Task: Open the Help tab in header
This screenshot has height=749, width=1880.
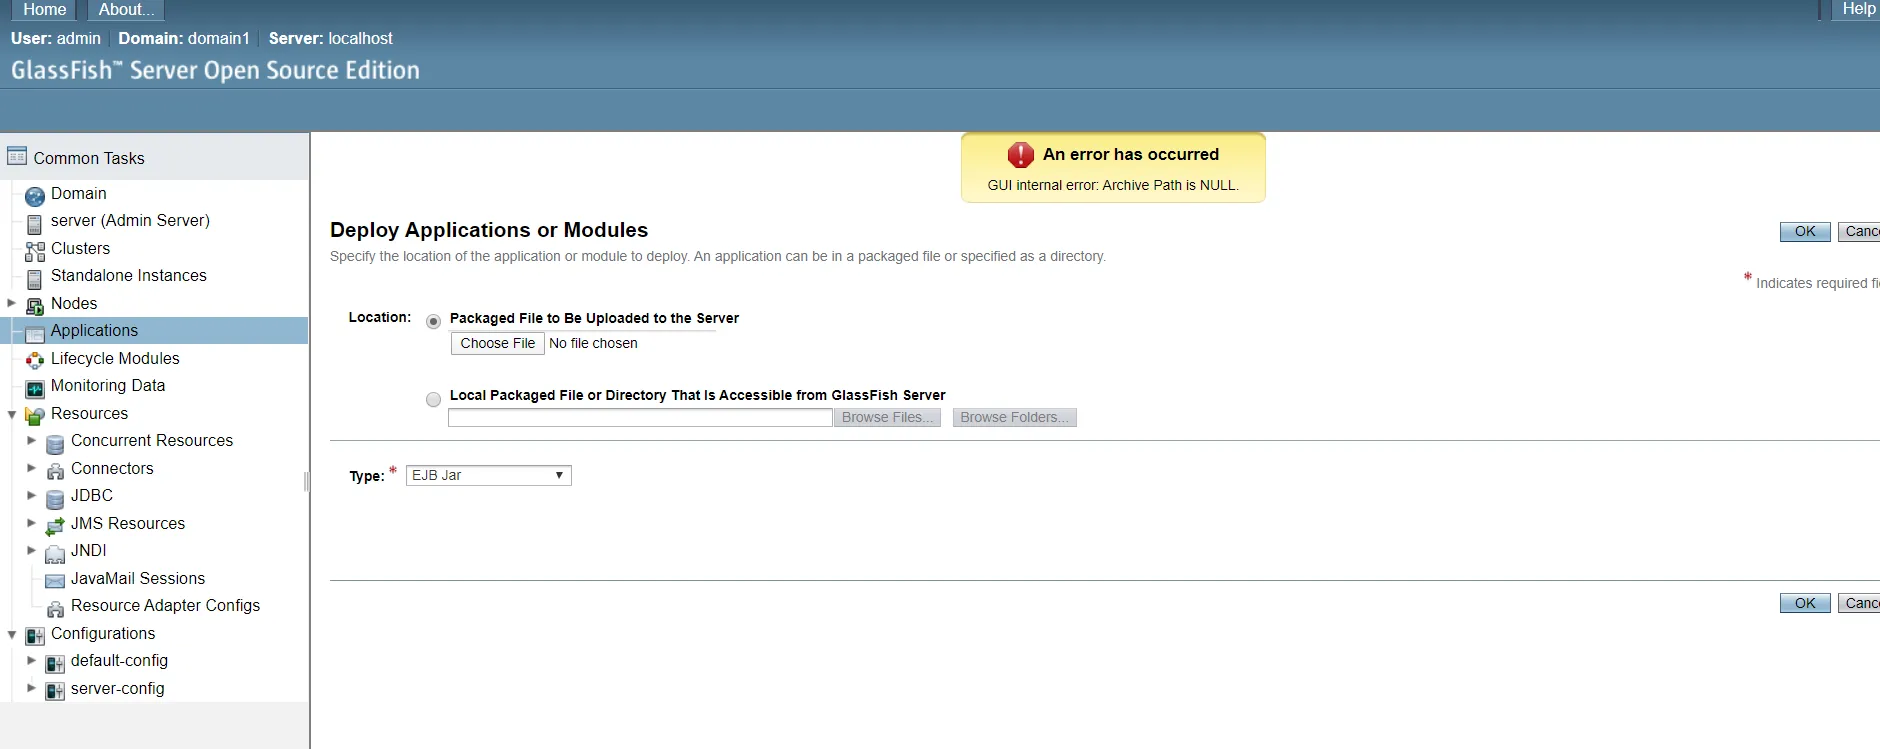Action: pyautogui.click(x=1858, y=9)
